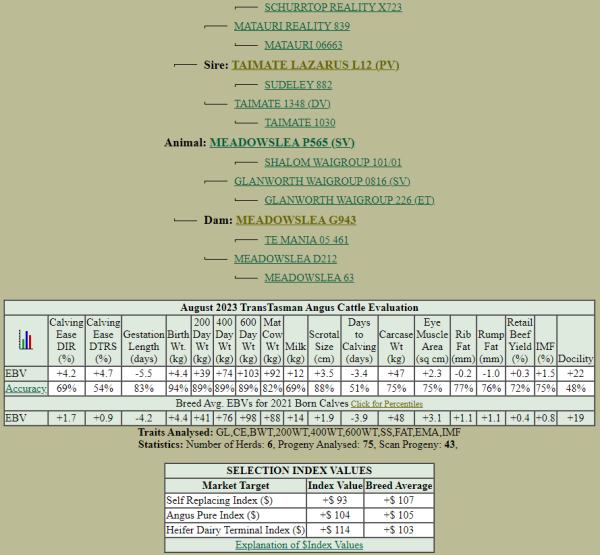Select the animal's +3.5 Scrotal Size EBV
600x555 pixels.
[x=324, y=374]
